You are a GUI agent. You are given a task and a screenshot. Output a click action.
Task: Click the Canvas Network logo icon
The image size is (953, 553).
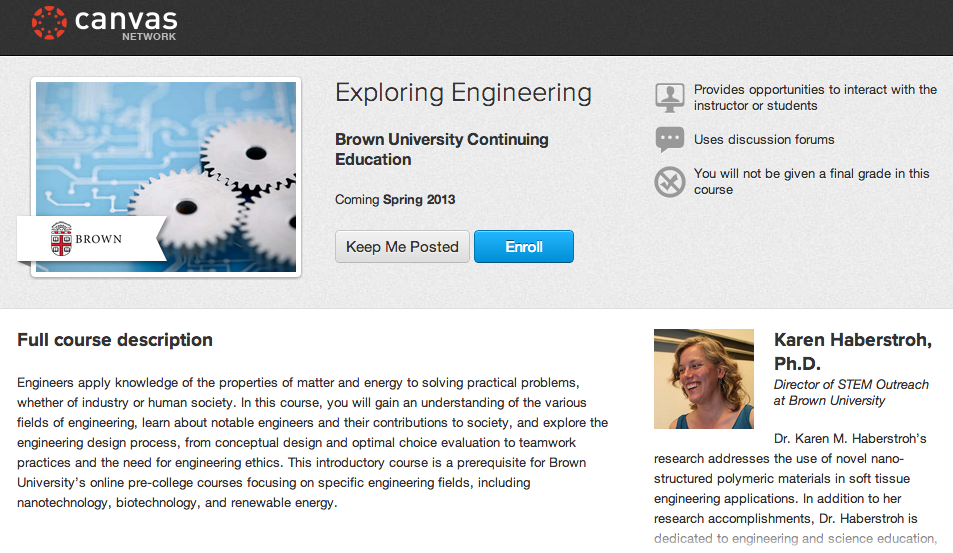click(x=48, y=22)
